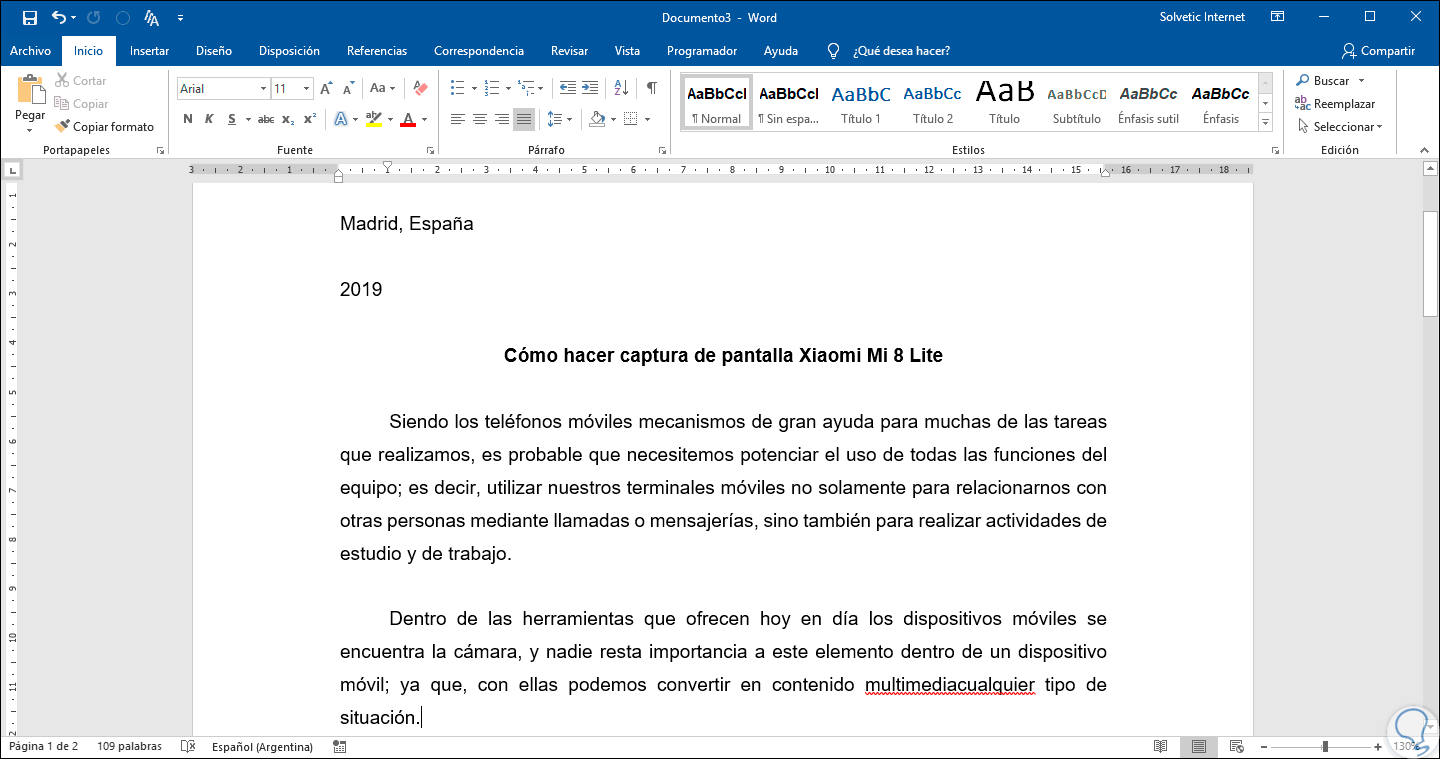
Task: Zoom out with the minus icon
Action: pyautogui.click(x=1263, y=747)
